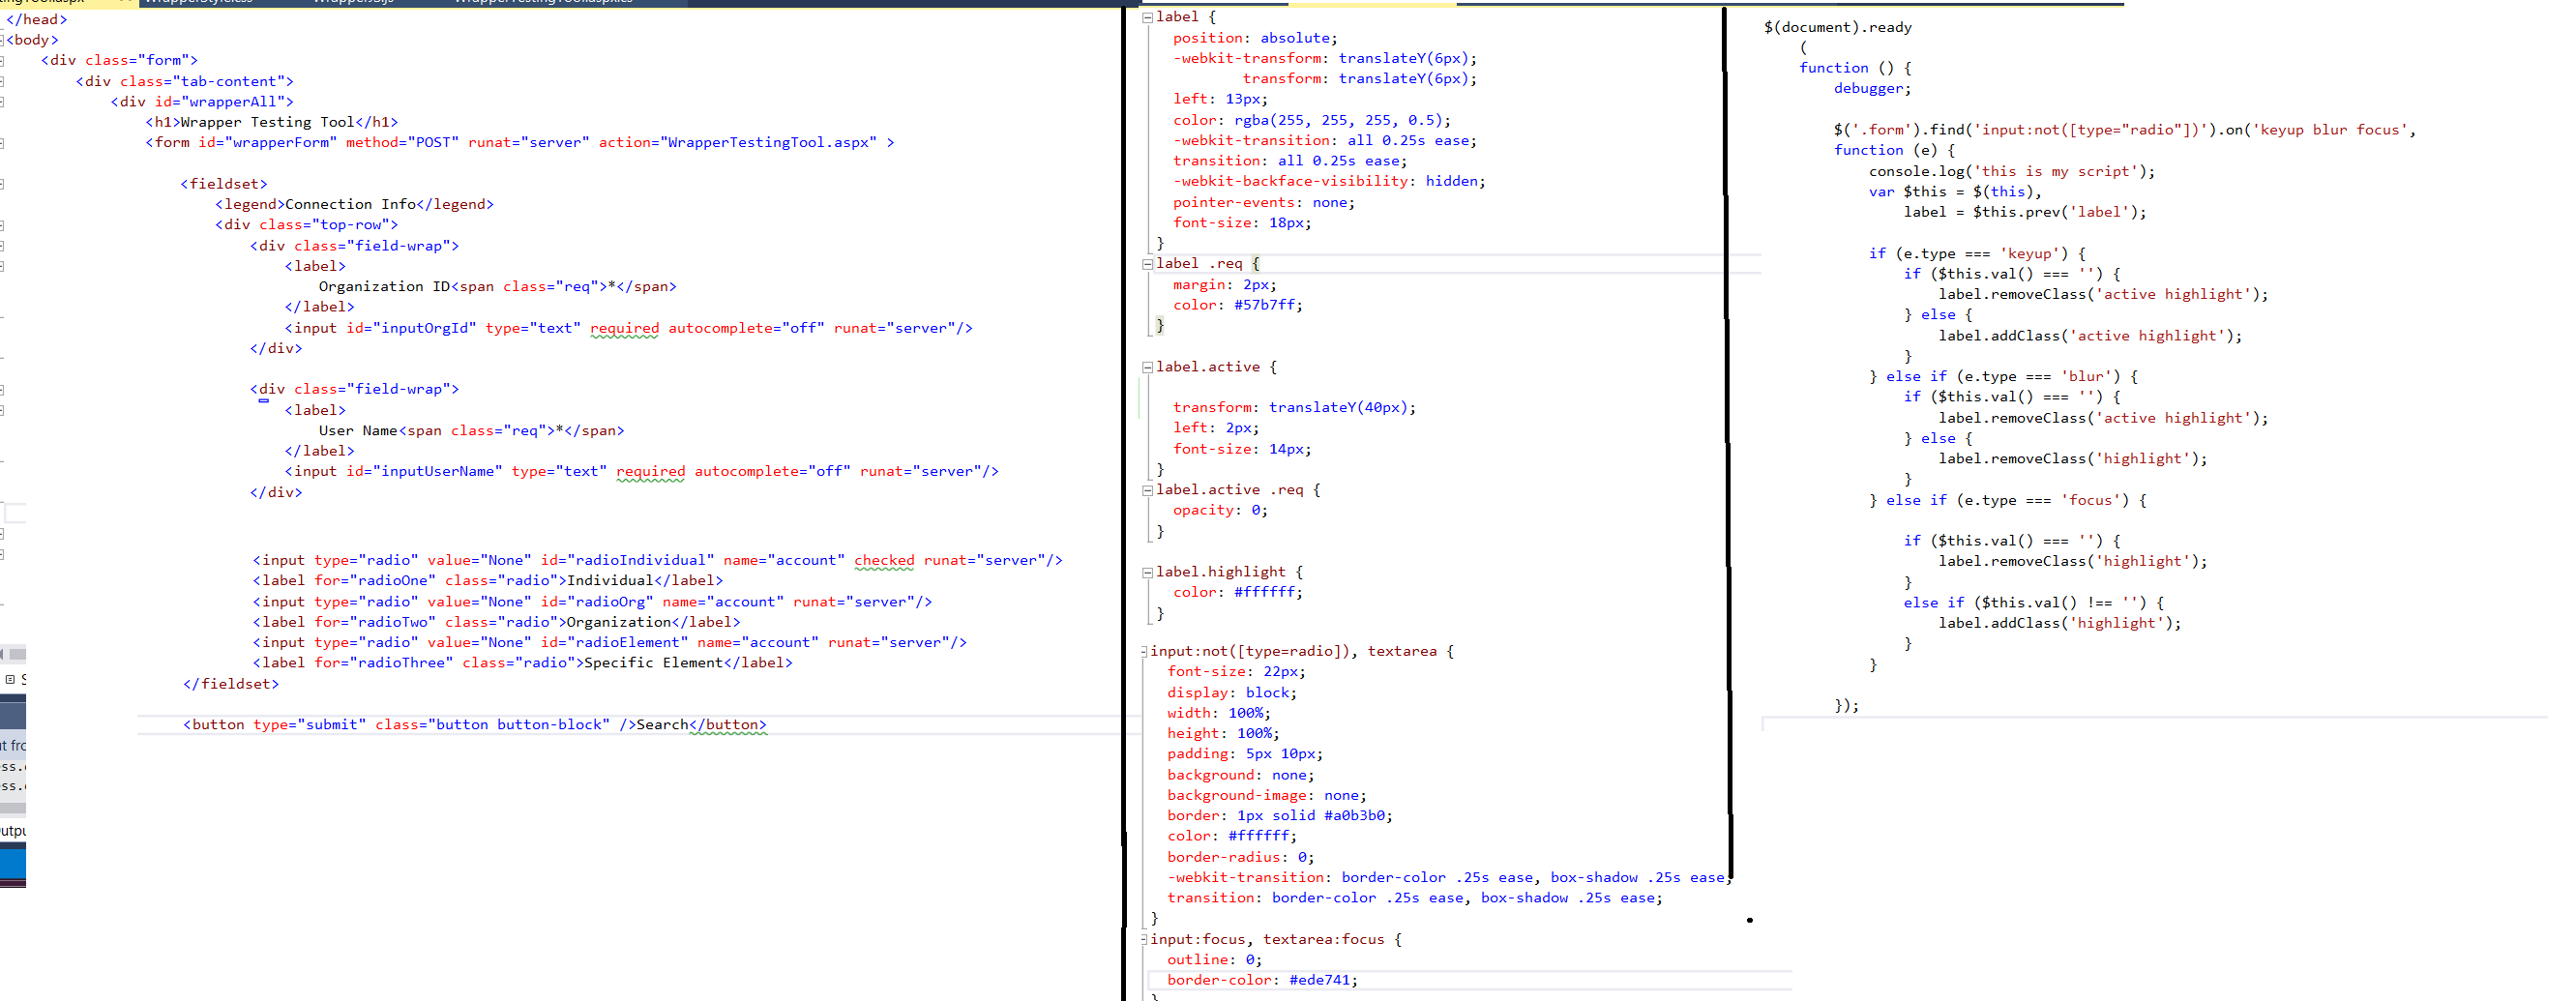Image resolution: width=2576 pixels, height=1001 pixels.
Task: Click the "else if (e.type === 'blur')" line
Action: [2004, 377]
